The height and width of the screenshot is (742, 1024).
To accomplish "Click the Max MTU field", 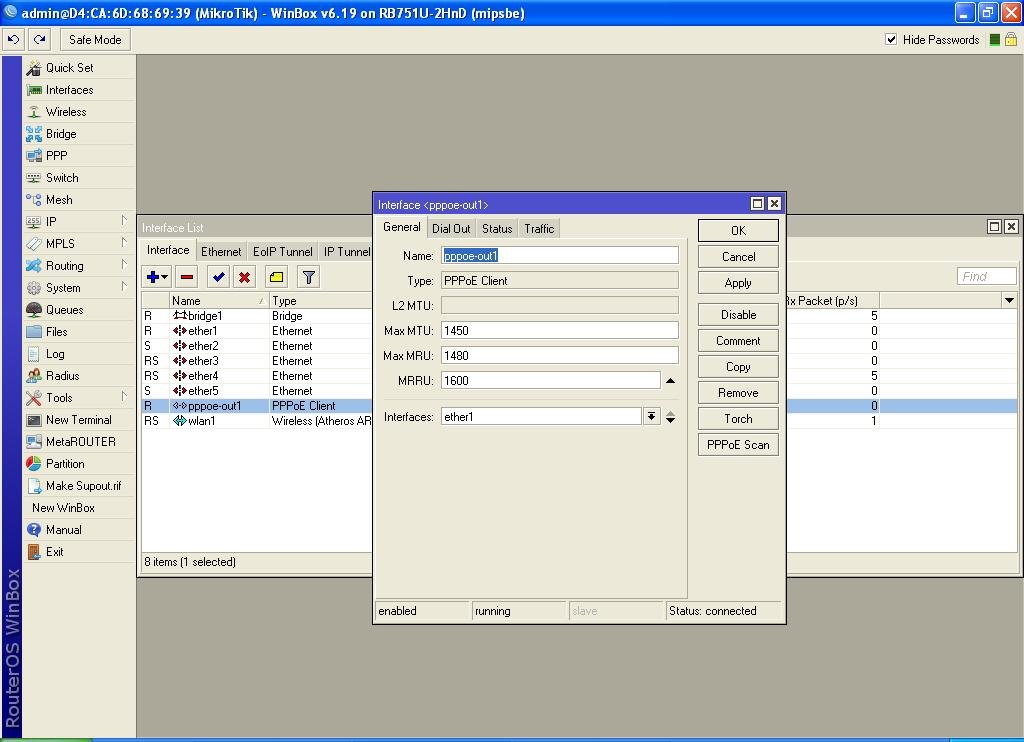I will 560,331.
